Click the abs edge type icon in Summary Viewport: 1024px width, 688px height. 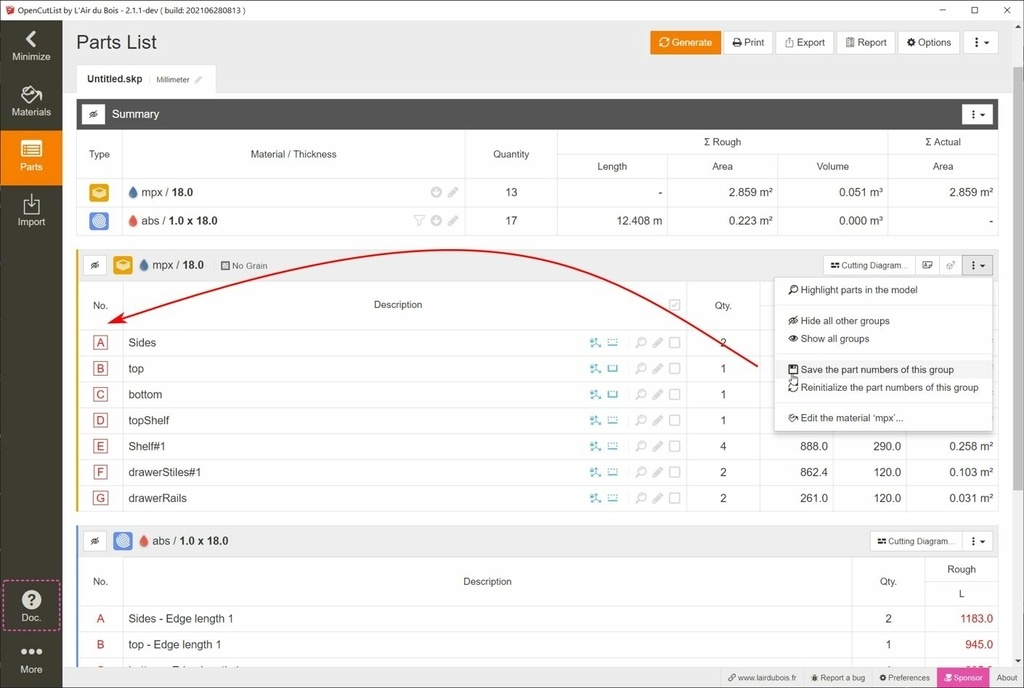[99, 221]
